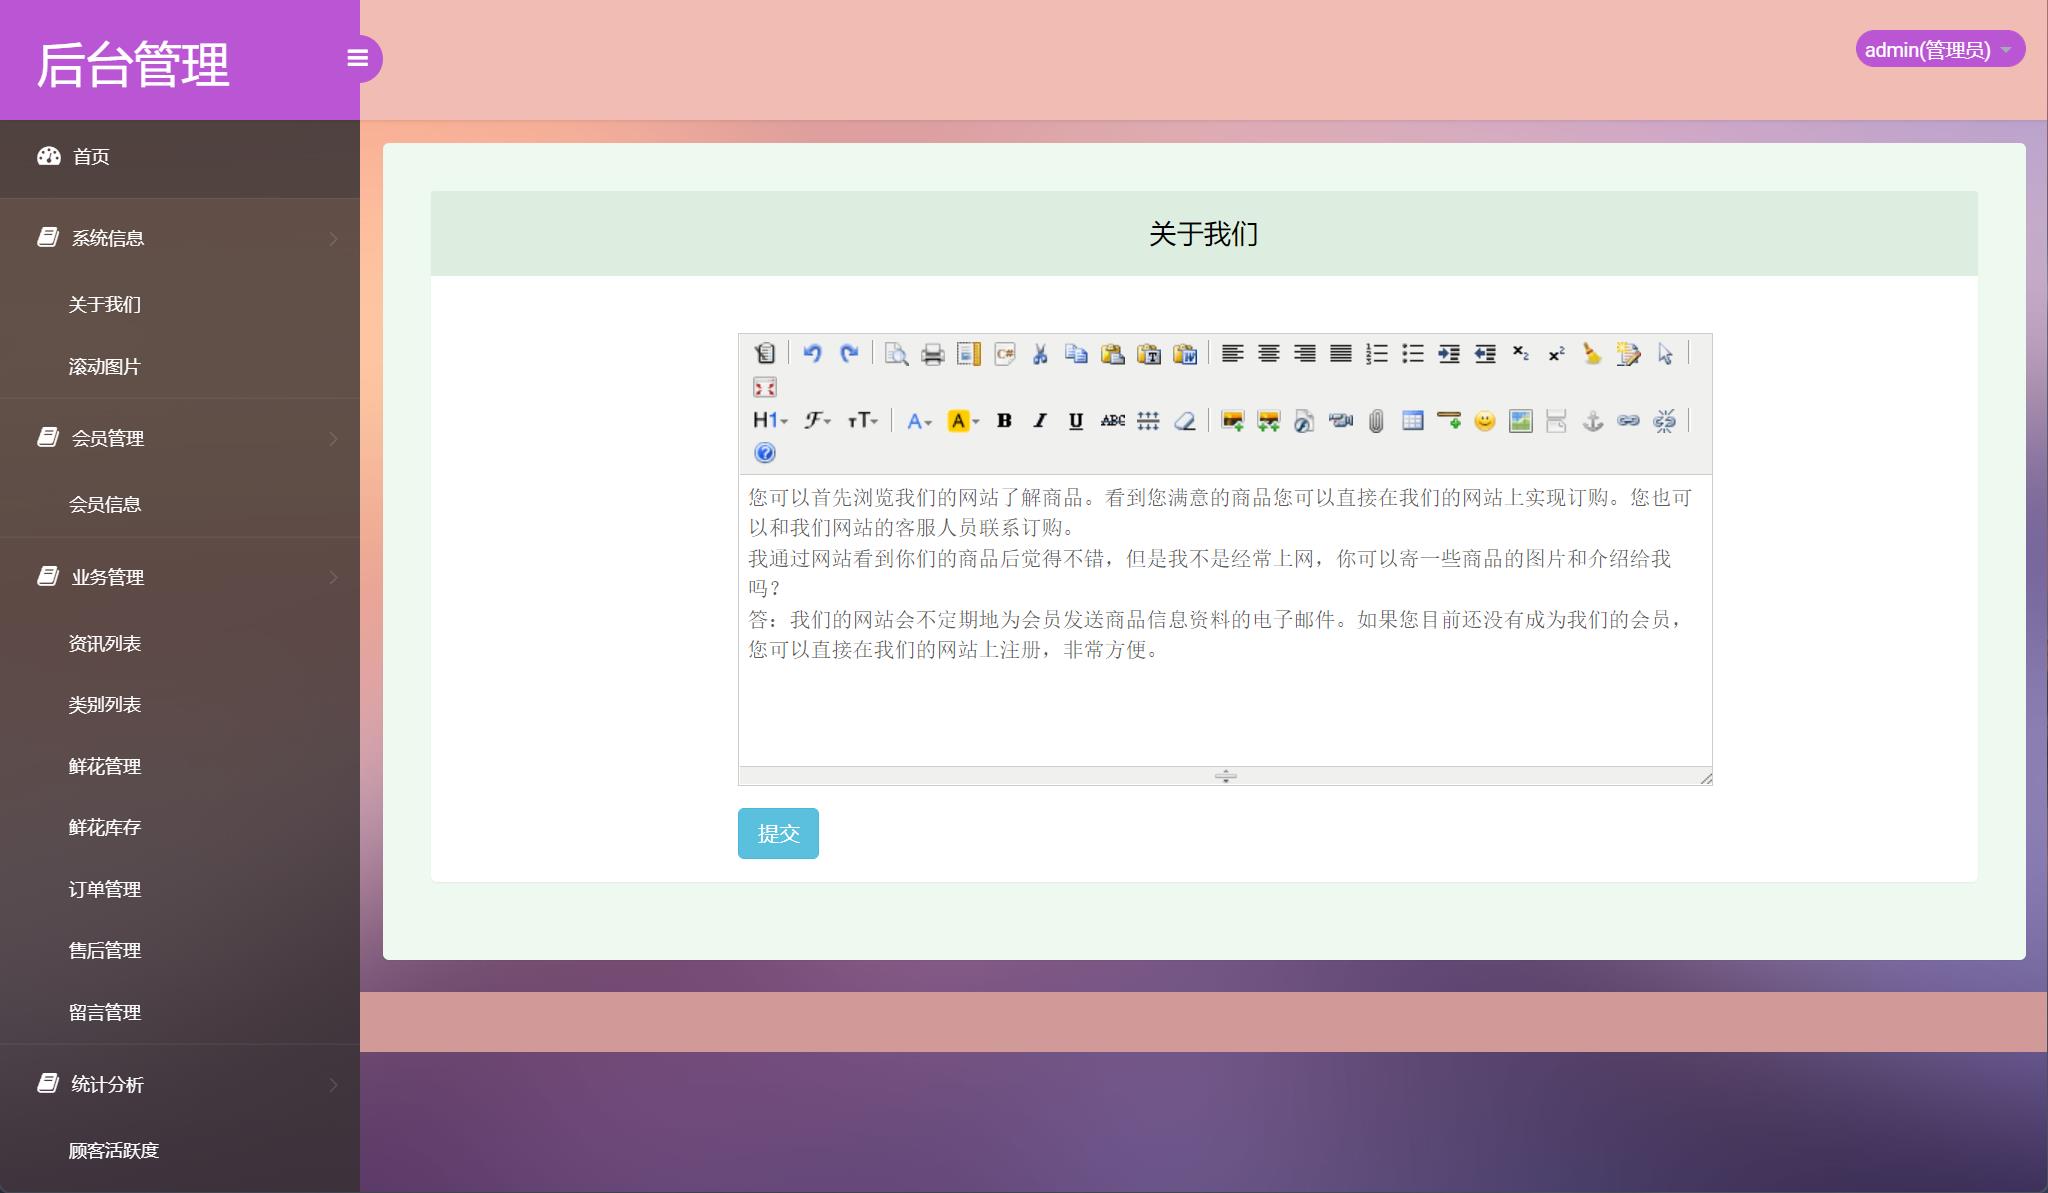This screenshot has height=1193, width=2048.
Task: Click the print icon in editor
Action: (932, 354)
